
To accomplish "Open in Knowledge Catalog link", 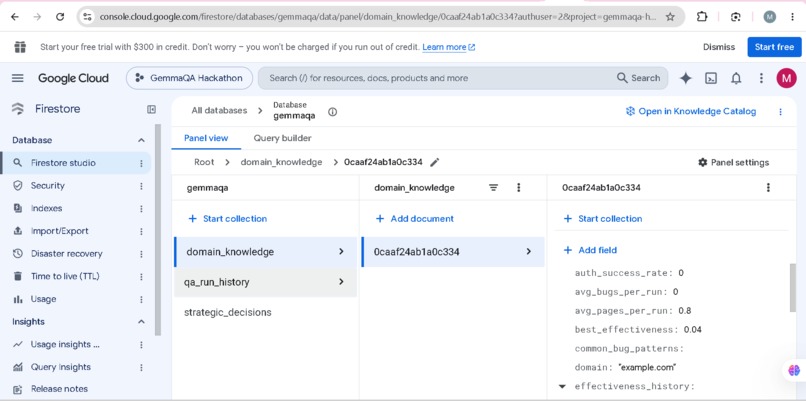I will pos(691,112).
